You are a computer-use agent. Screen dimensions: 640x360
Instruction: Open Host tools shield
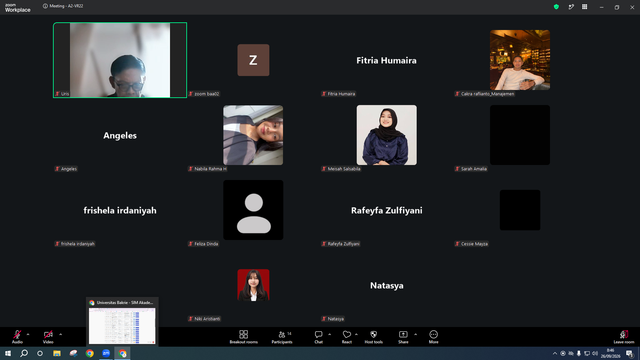click(373, 337)
